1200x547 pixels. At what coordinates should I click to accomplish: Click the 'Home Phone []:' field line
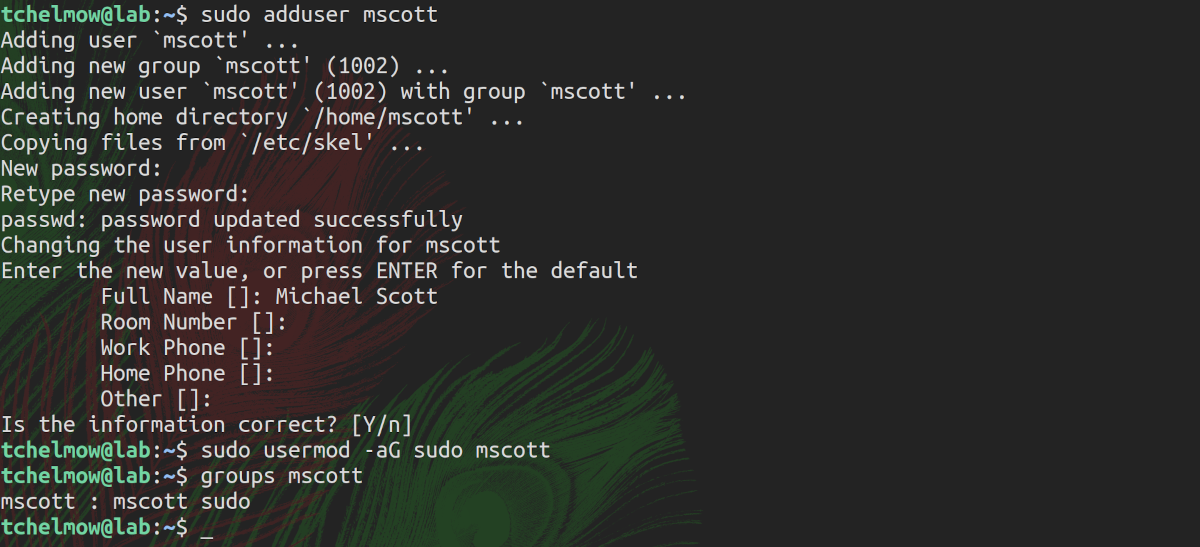pyautogui.click(x=187, y=373)
